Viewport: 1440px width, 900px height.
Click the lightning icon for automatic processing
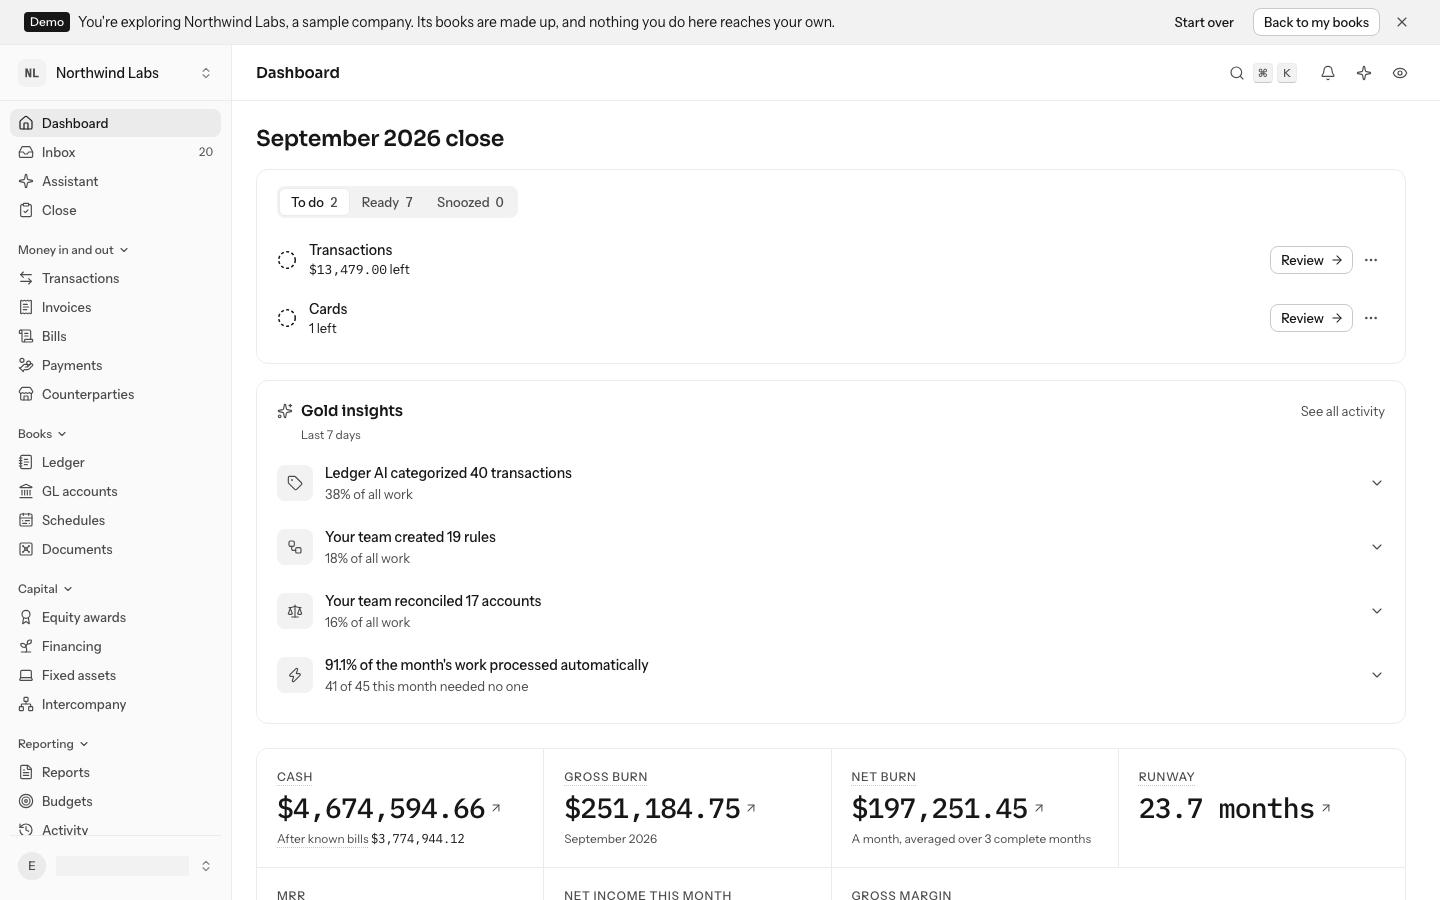tap(295, 675)
